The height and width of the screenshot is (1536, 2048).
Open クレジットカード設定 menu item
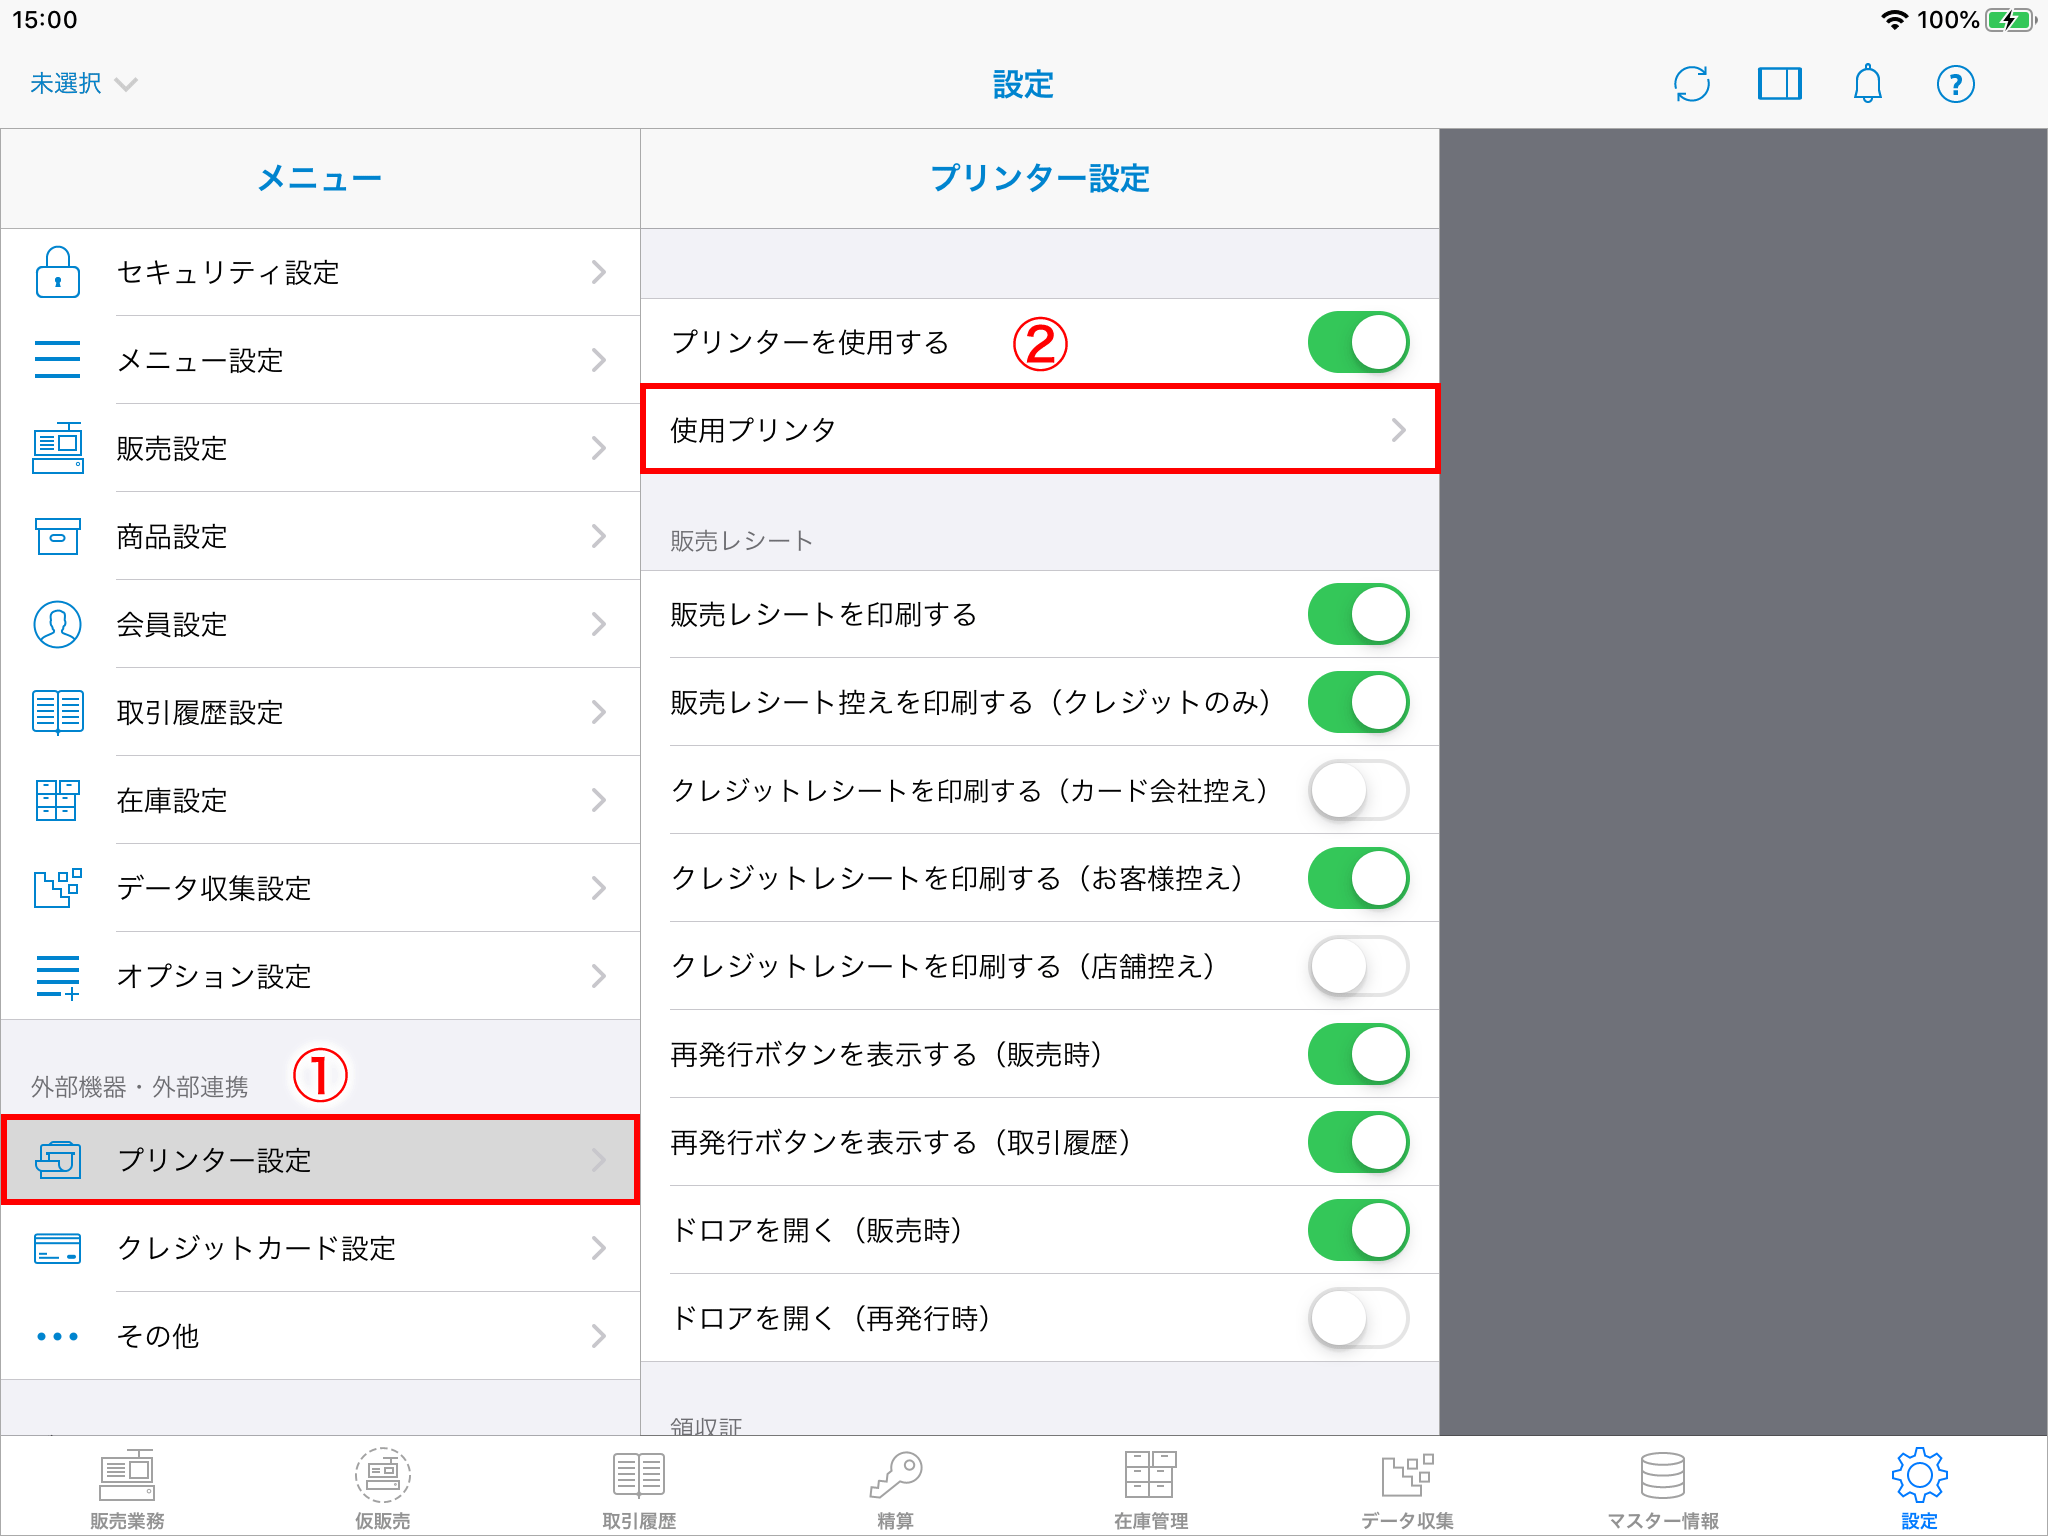click(320, 1248)
